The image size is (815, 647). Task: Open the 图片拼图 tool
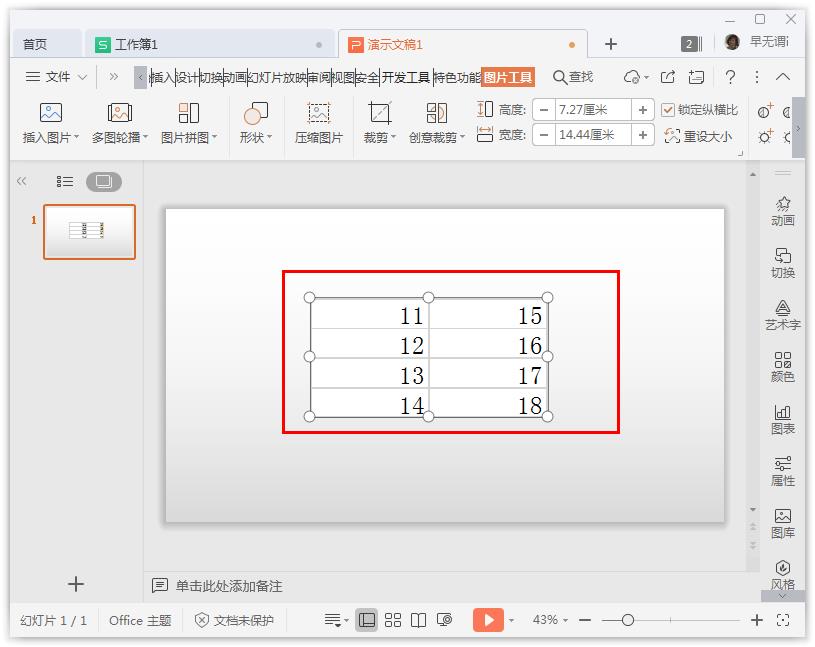click(188, 122)
